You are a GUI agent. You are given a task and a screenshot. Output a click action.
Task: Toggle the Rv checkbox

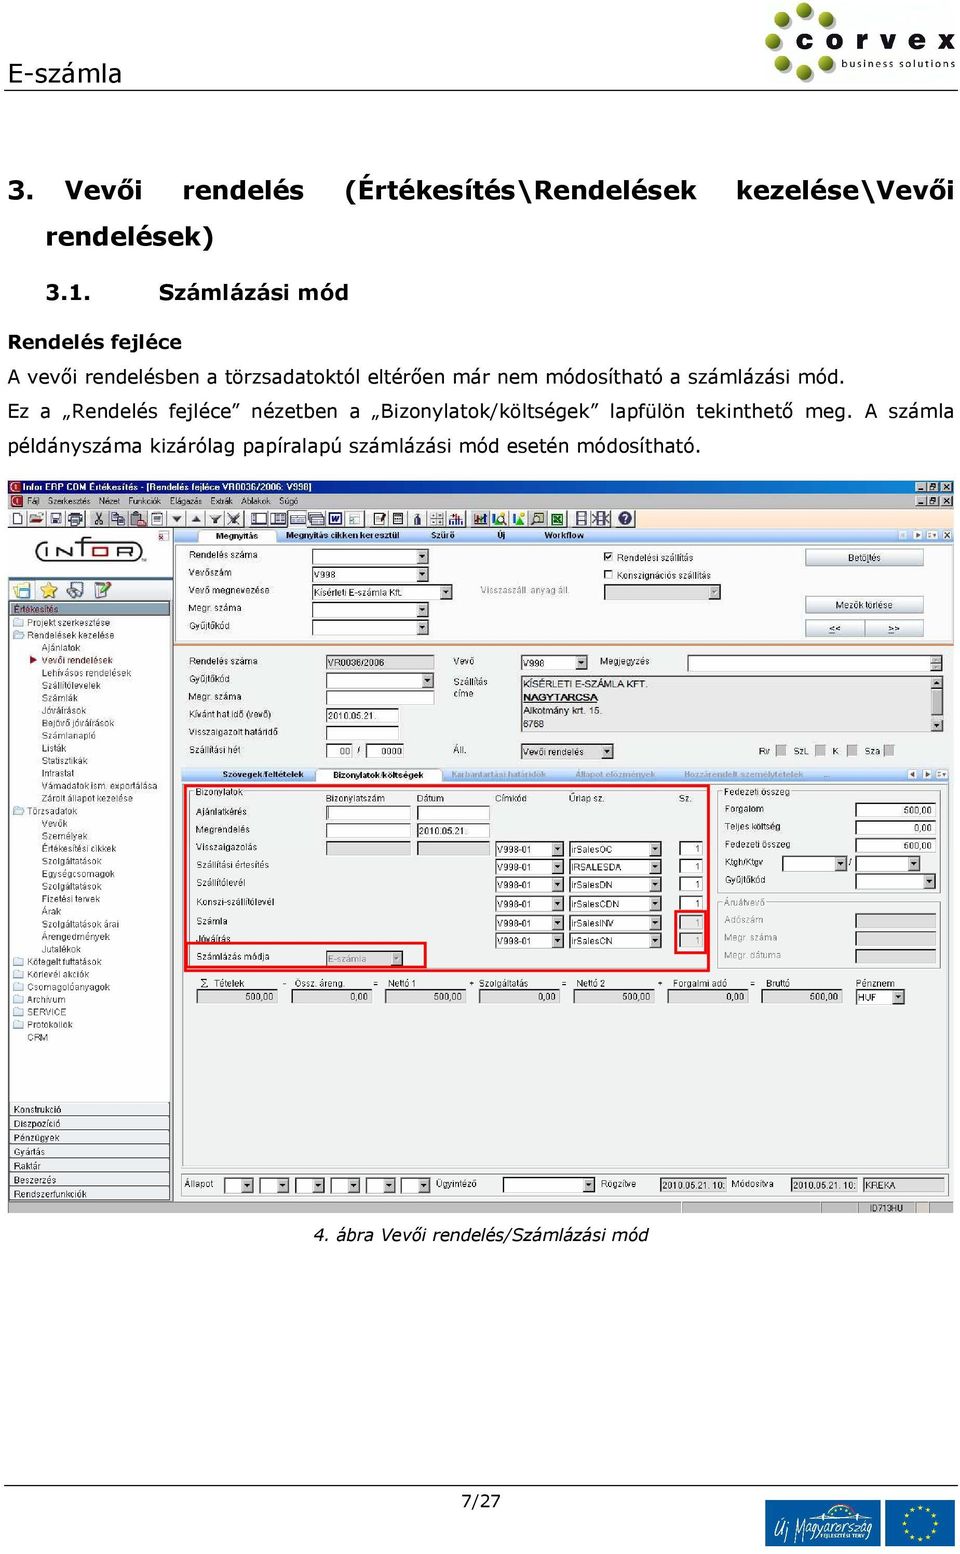780,750
